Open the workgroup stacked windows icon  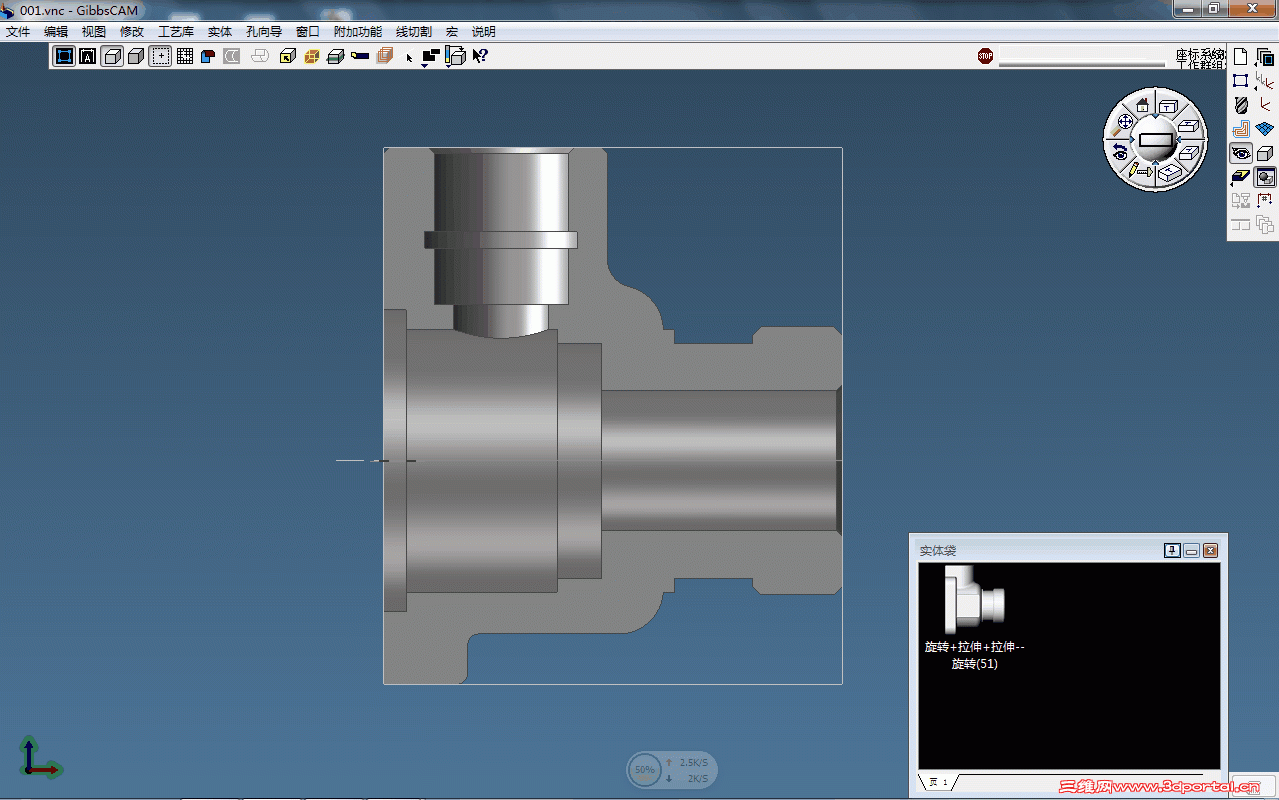(1265, 57)
